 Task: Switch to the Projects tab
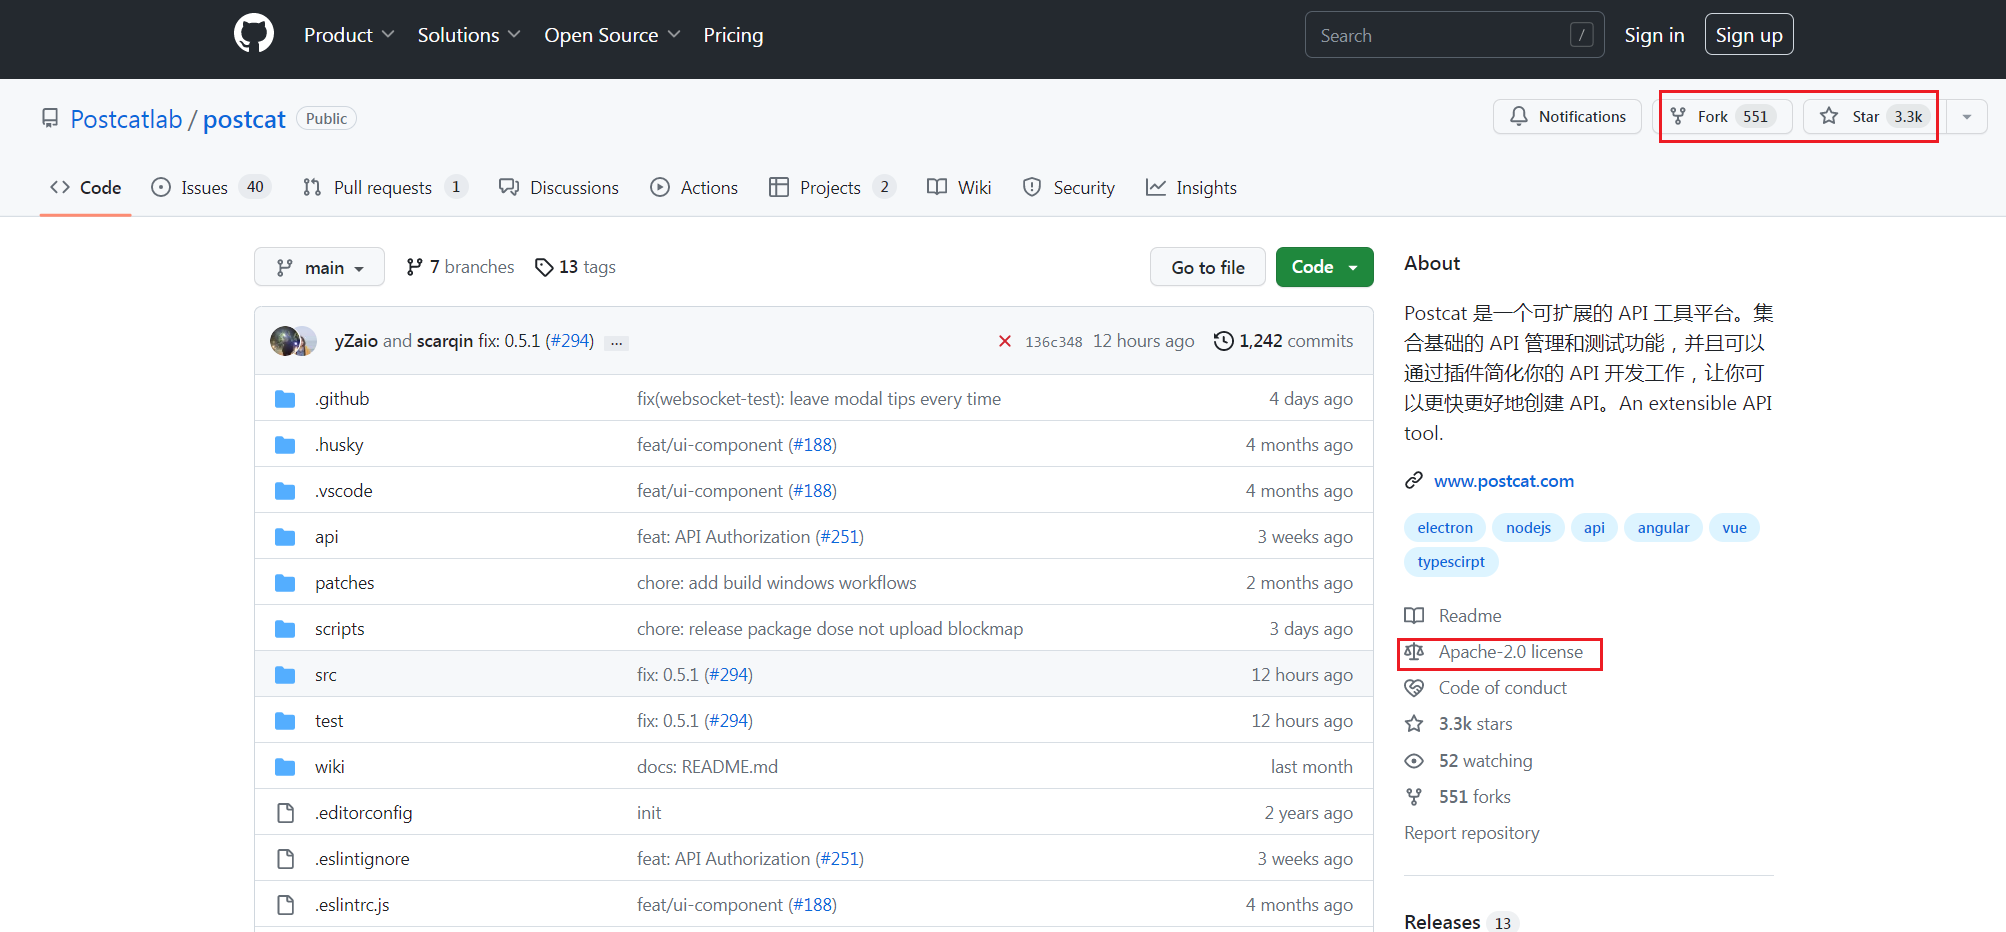832,187
